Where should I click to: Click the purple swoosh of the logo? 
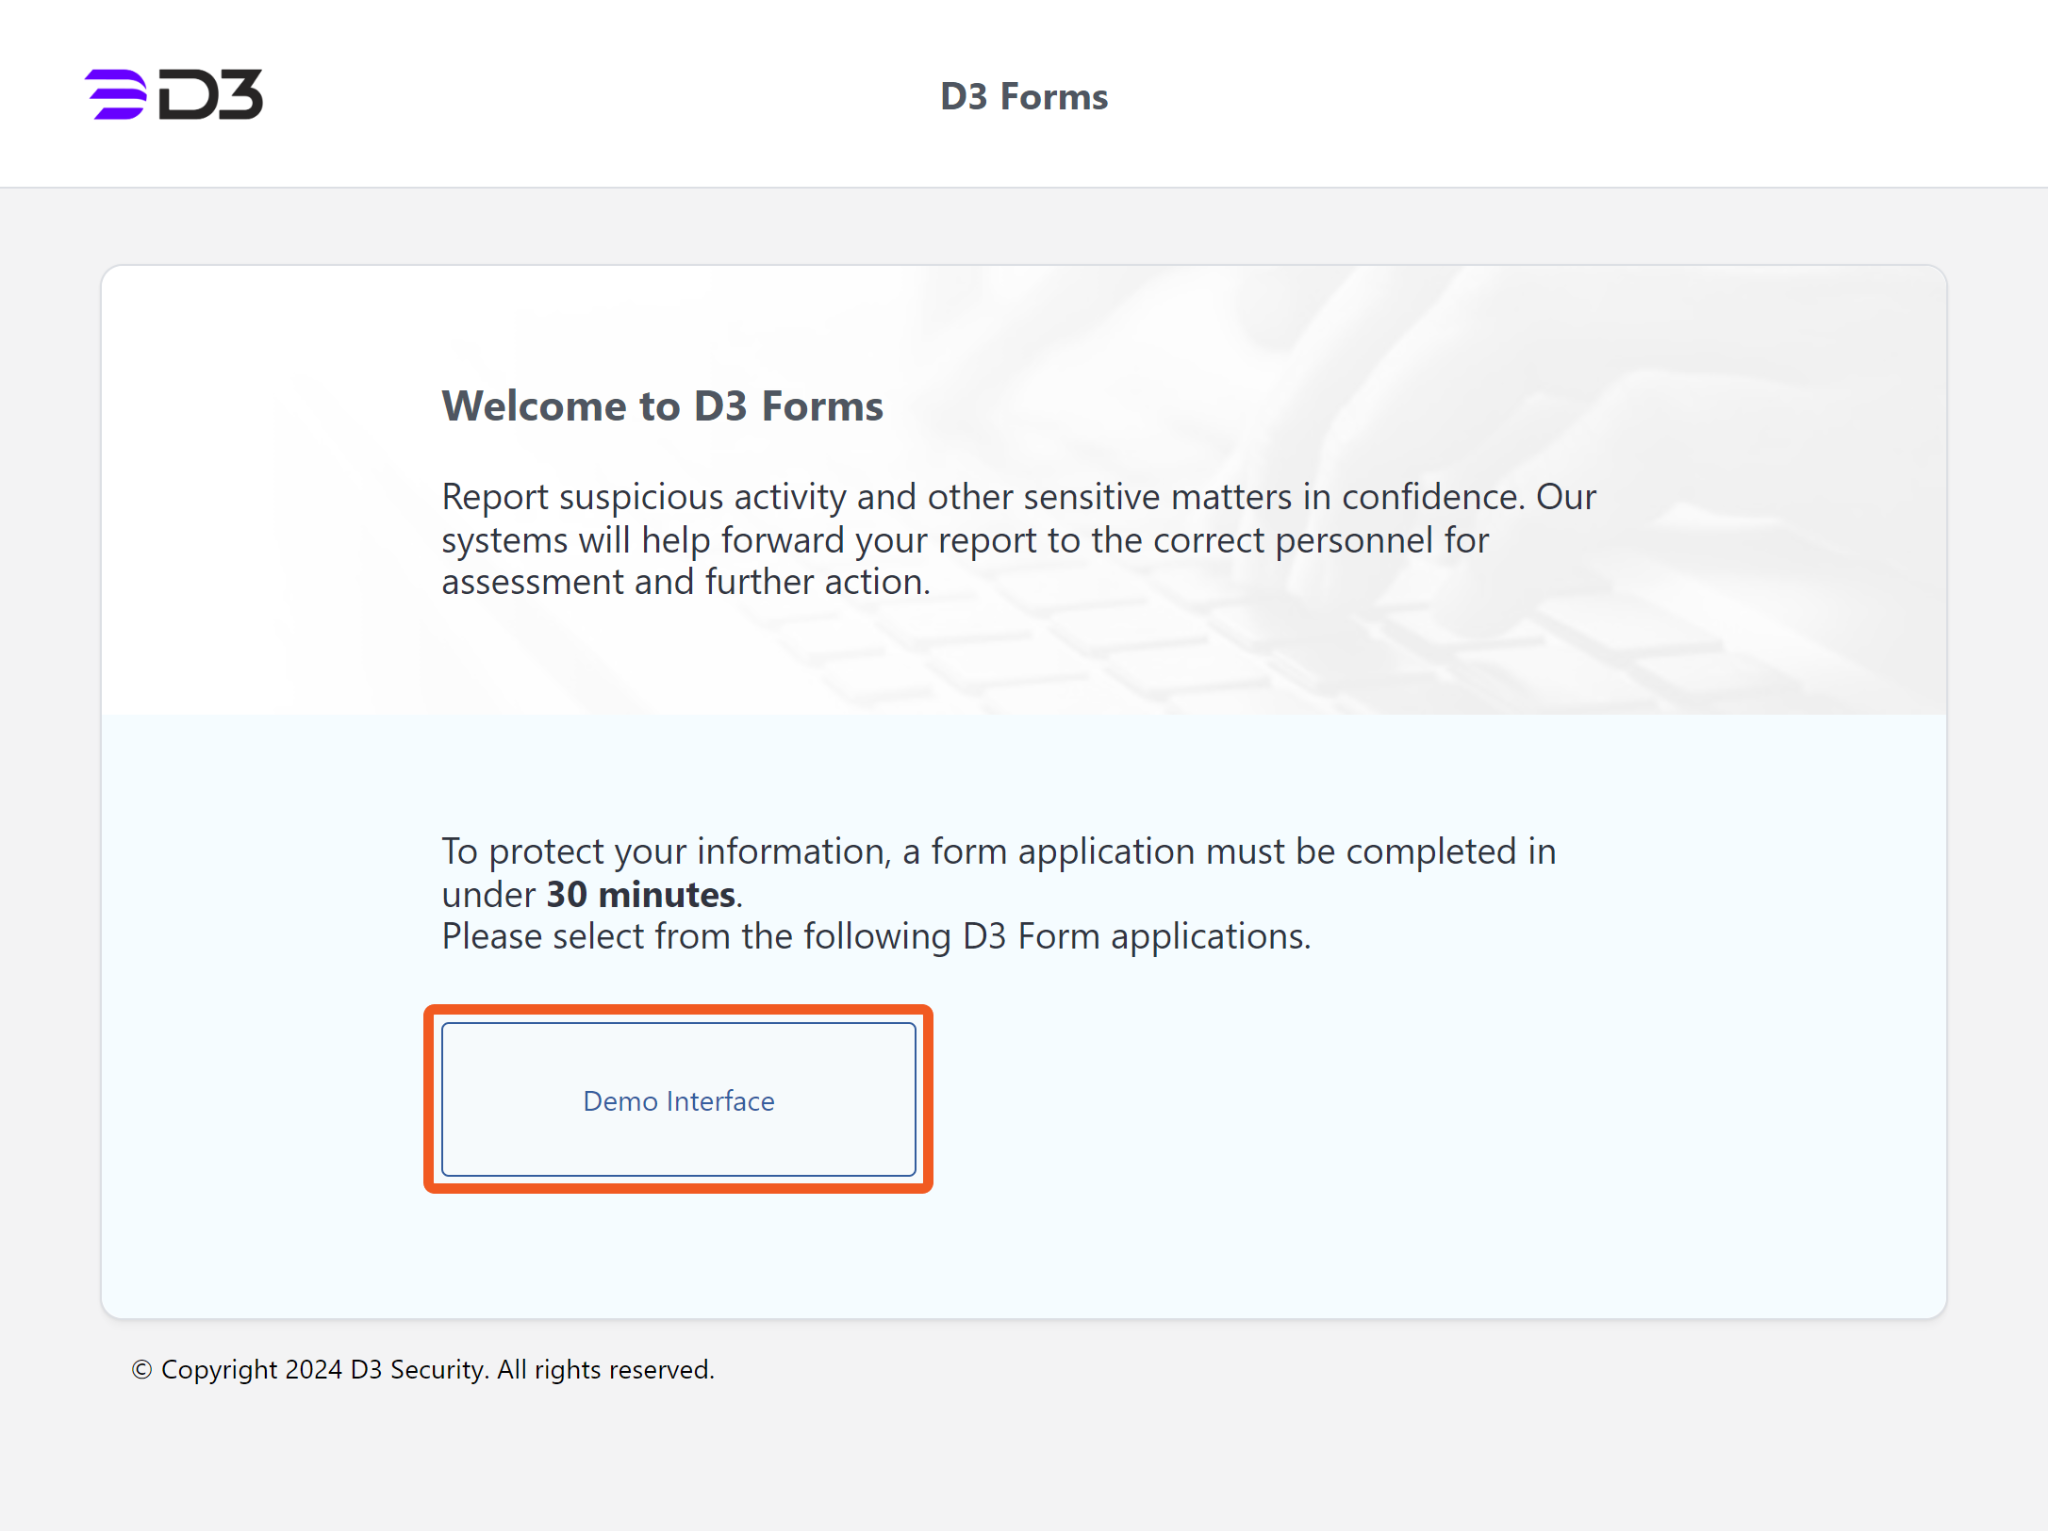pos(116,95)
